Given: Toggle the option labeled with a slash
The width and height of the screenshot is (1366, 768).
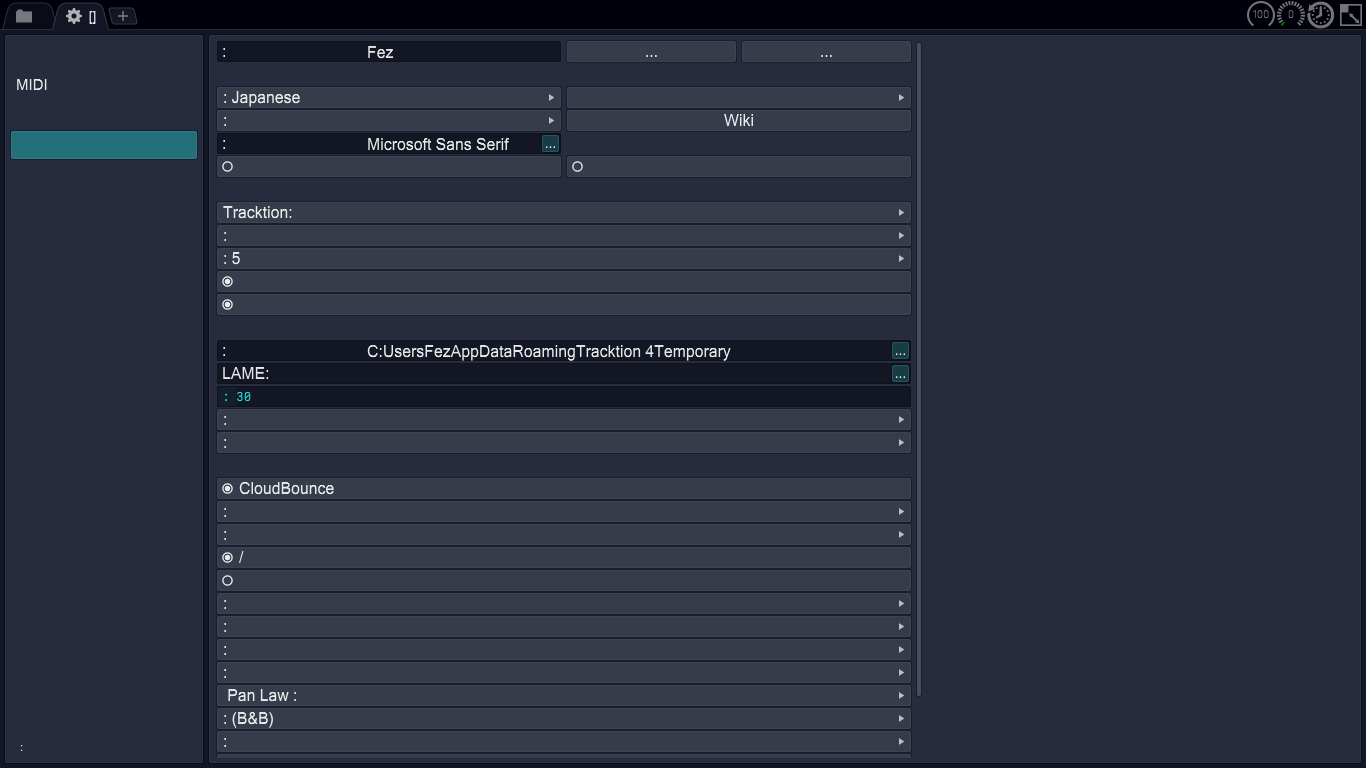Looking at the screenshot, I should pos(228,557).
